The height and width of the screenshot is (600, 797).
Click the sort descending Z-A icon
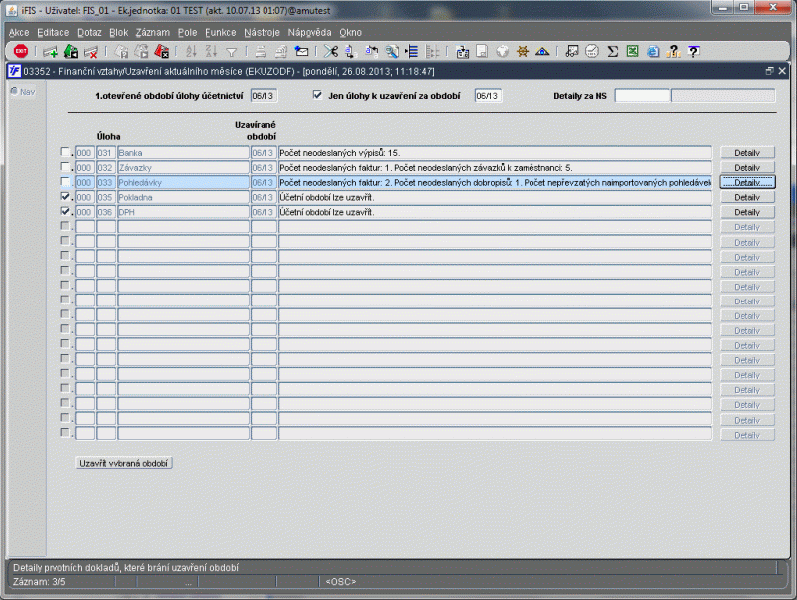(211, 51)
